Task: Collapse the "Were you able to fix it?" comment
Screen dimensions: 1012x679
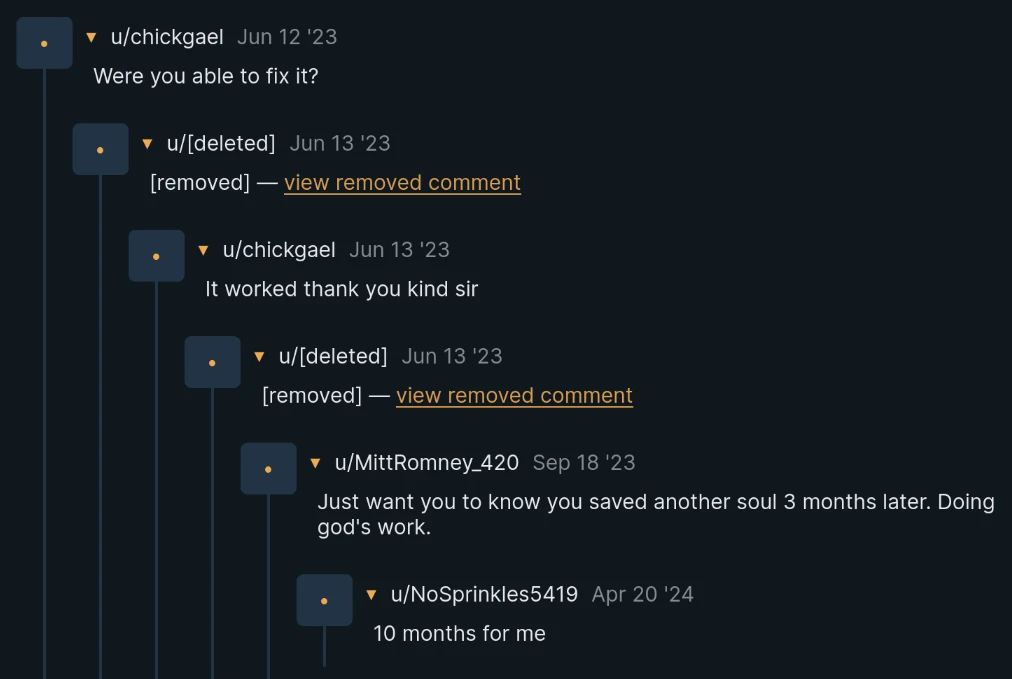Action: tap(91, 37)
